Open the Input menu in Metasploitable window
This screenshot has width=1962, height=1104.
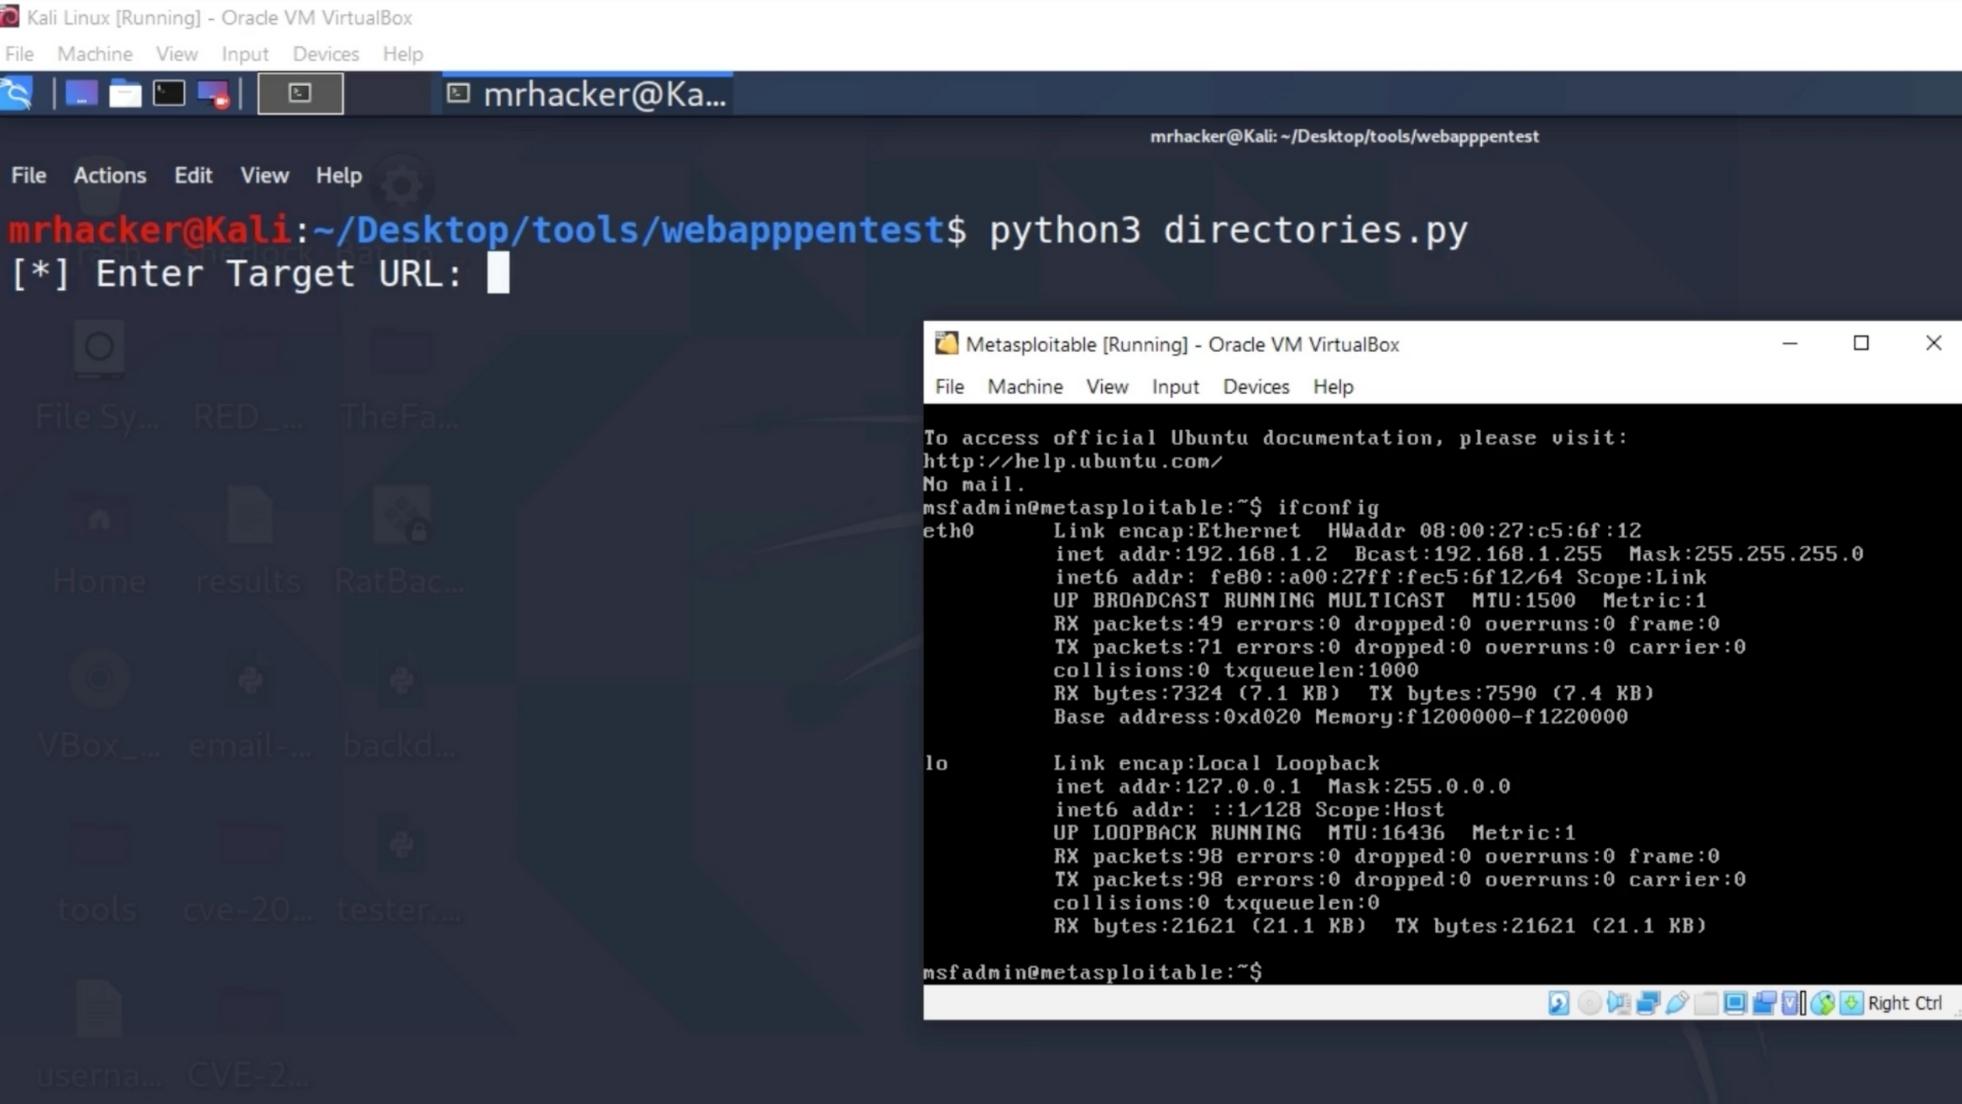(x=1174, y=387)
